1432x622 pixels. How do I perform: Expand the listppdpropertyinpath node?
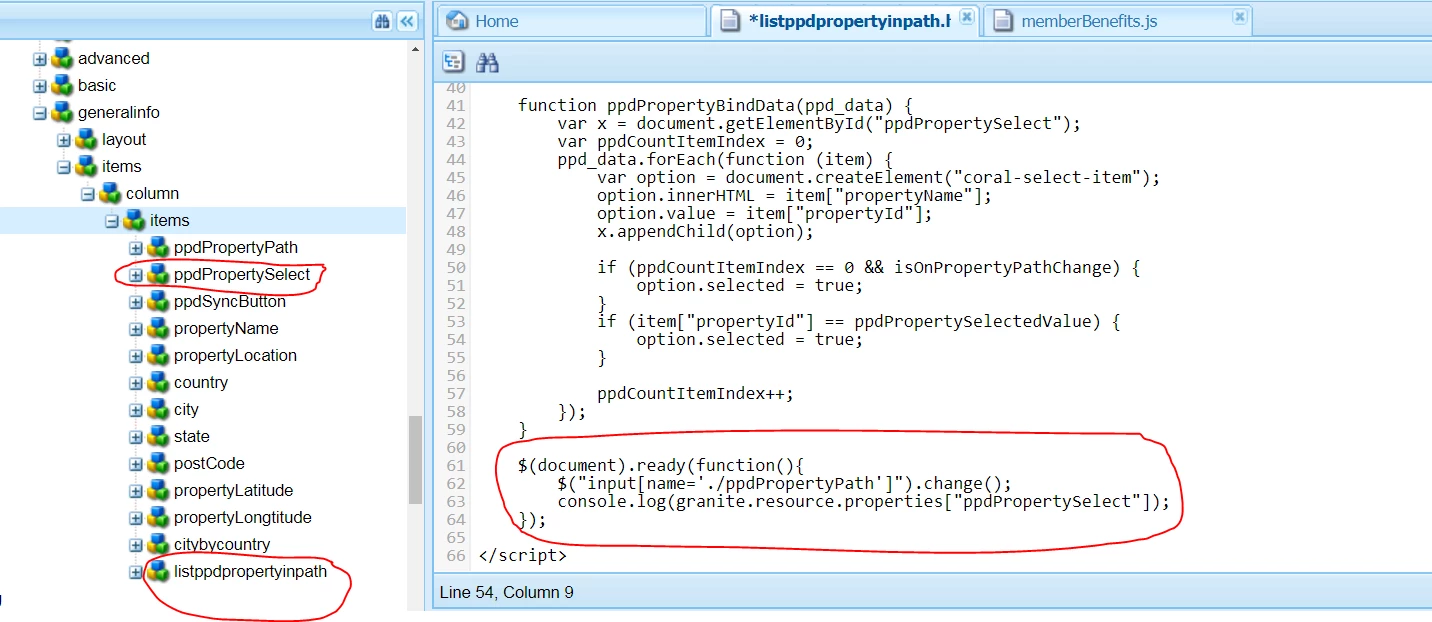pos(136,572)
